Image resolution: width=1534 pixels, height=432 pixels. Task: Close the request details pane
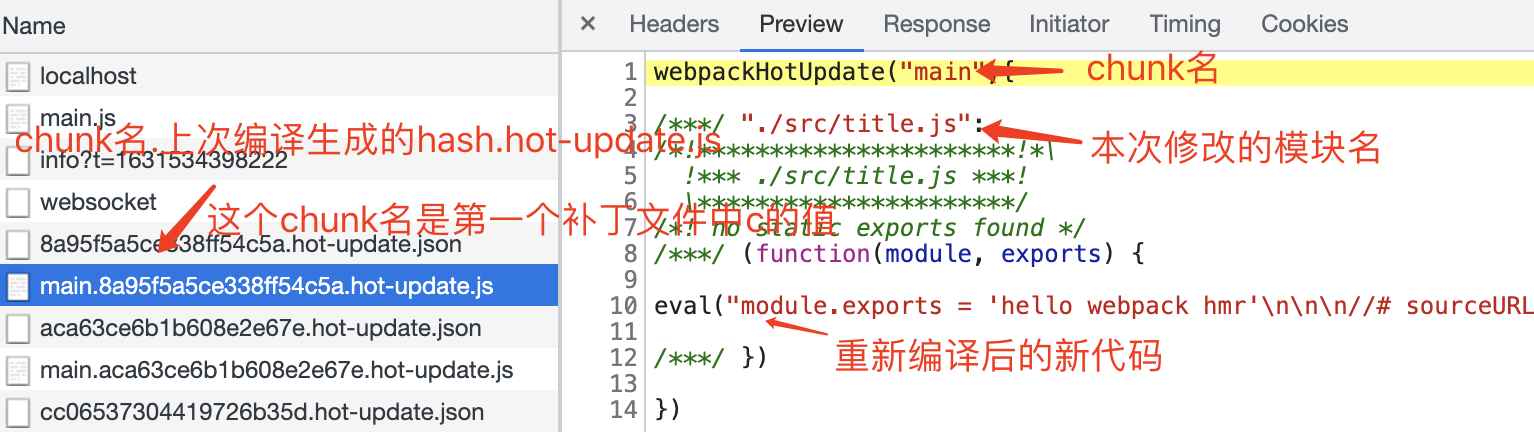[588, 24]
